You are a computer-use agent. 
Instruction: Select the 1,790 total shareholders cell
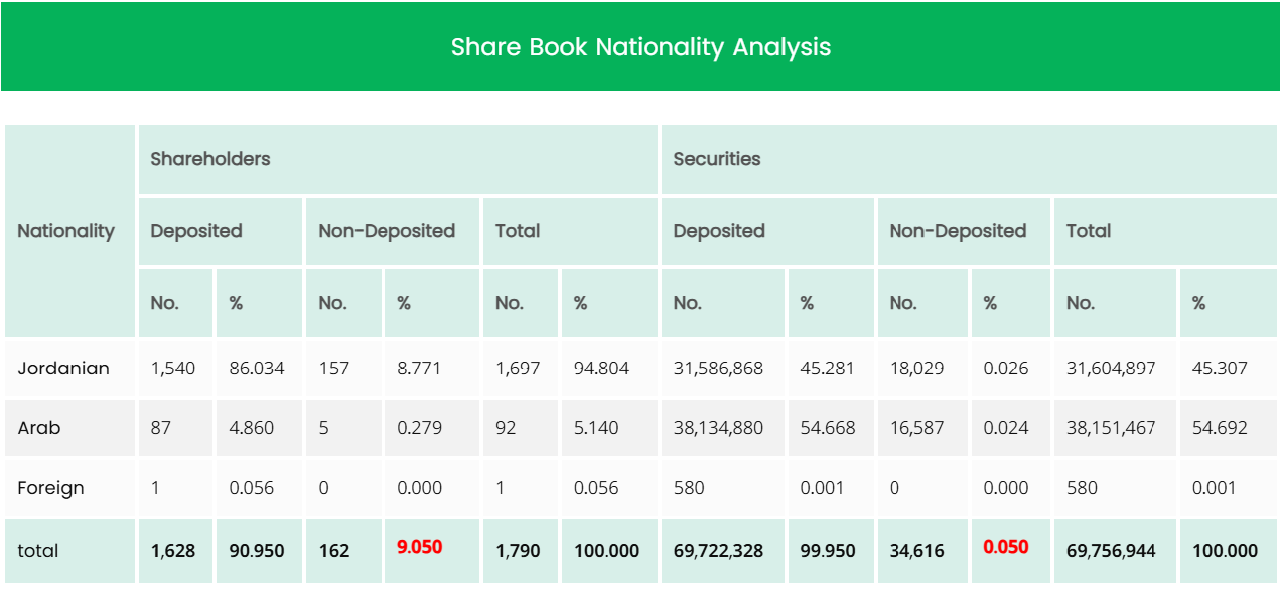point(517,550)
